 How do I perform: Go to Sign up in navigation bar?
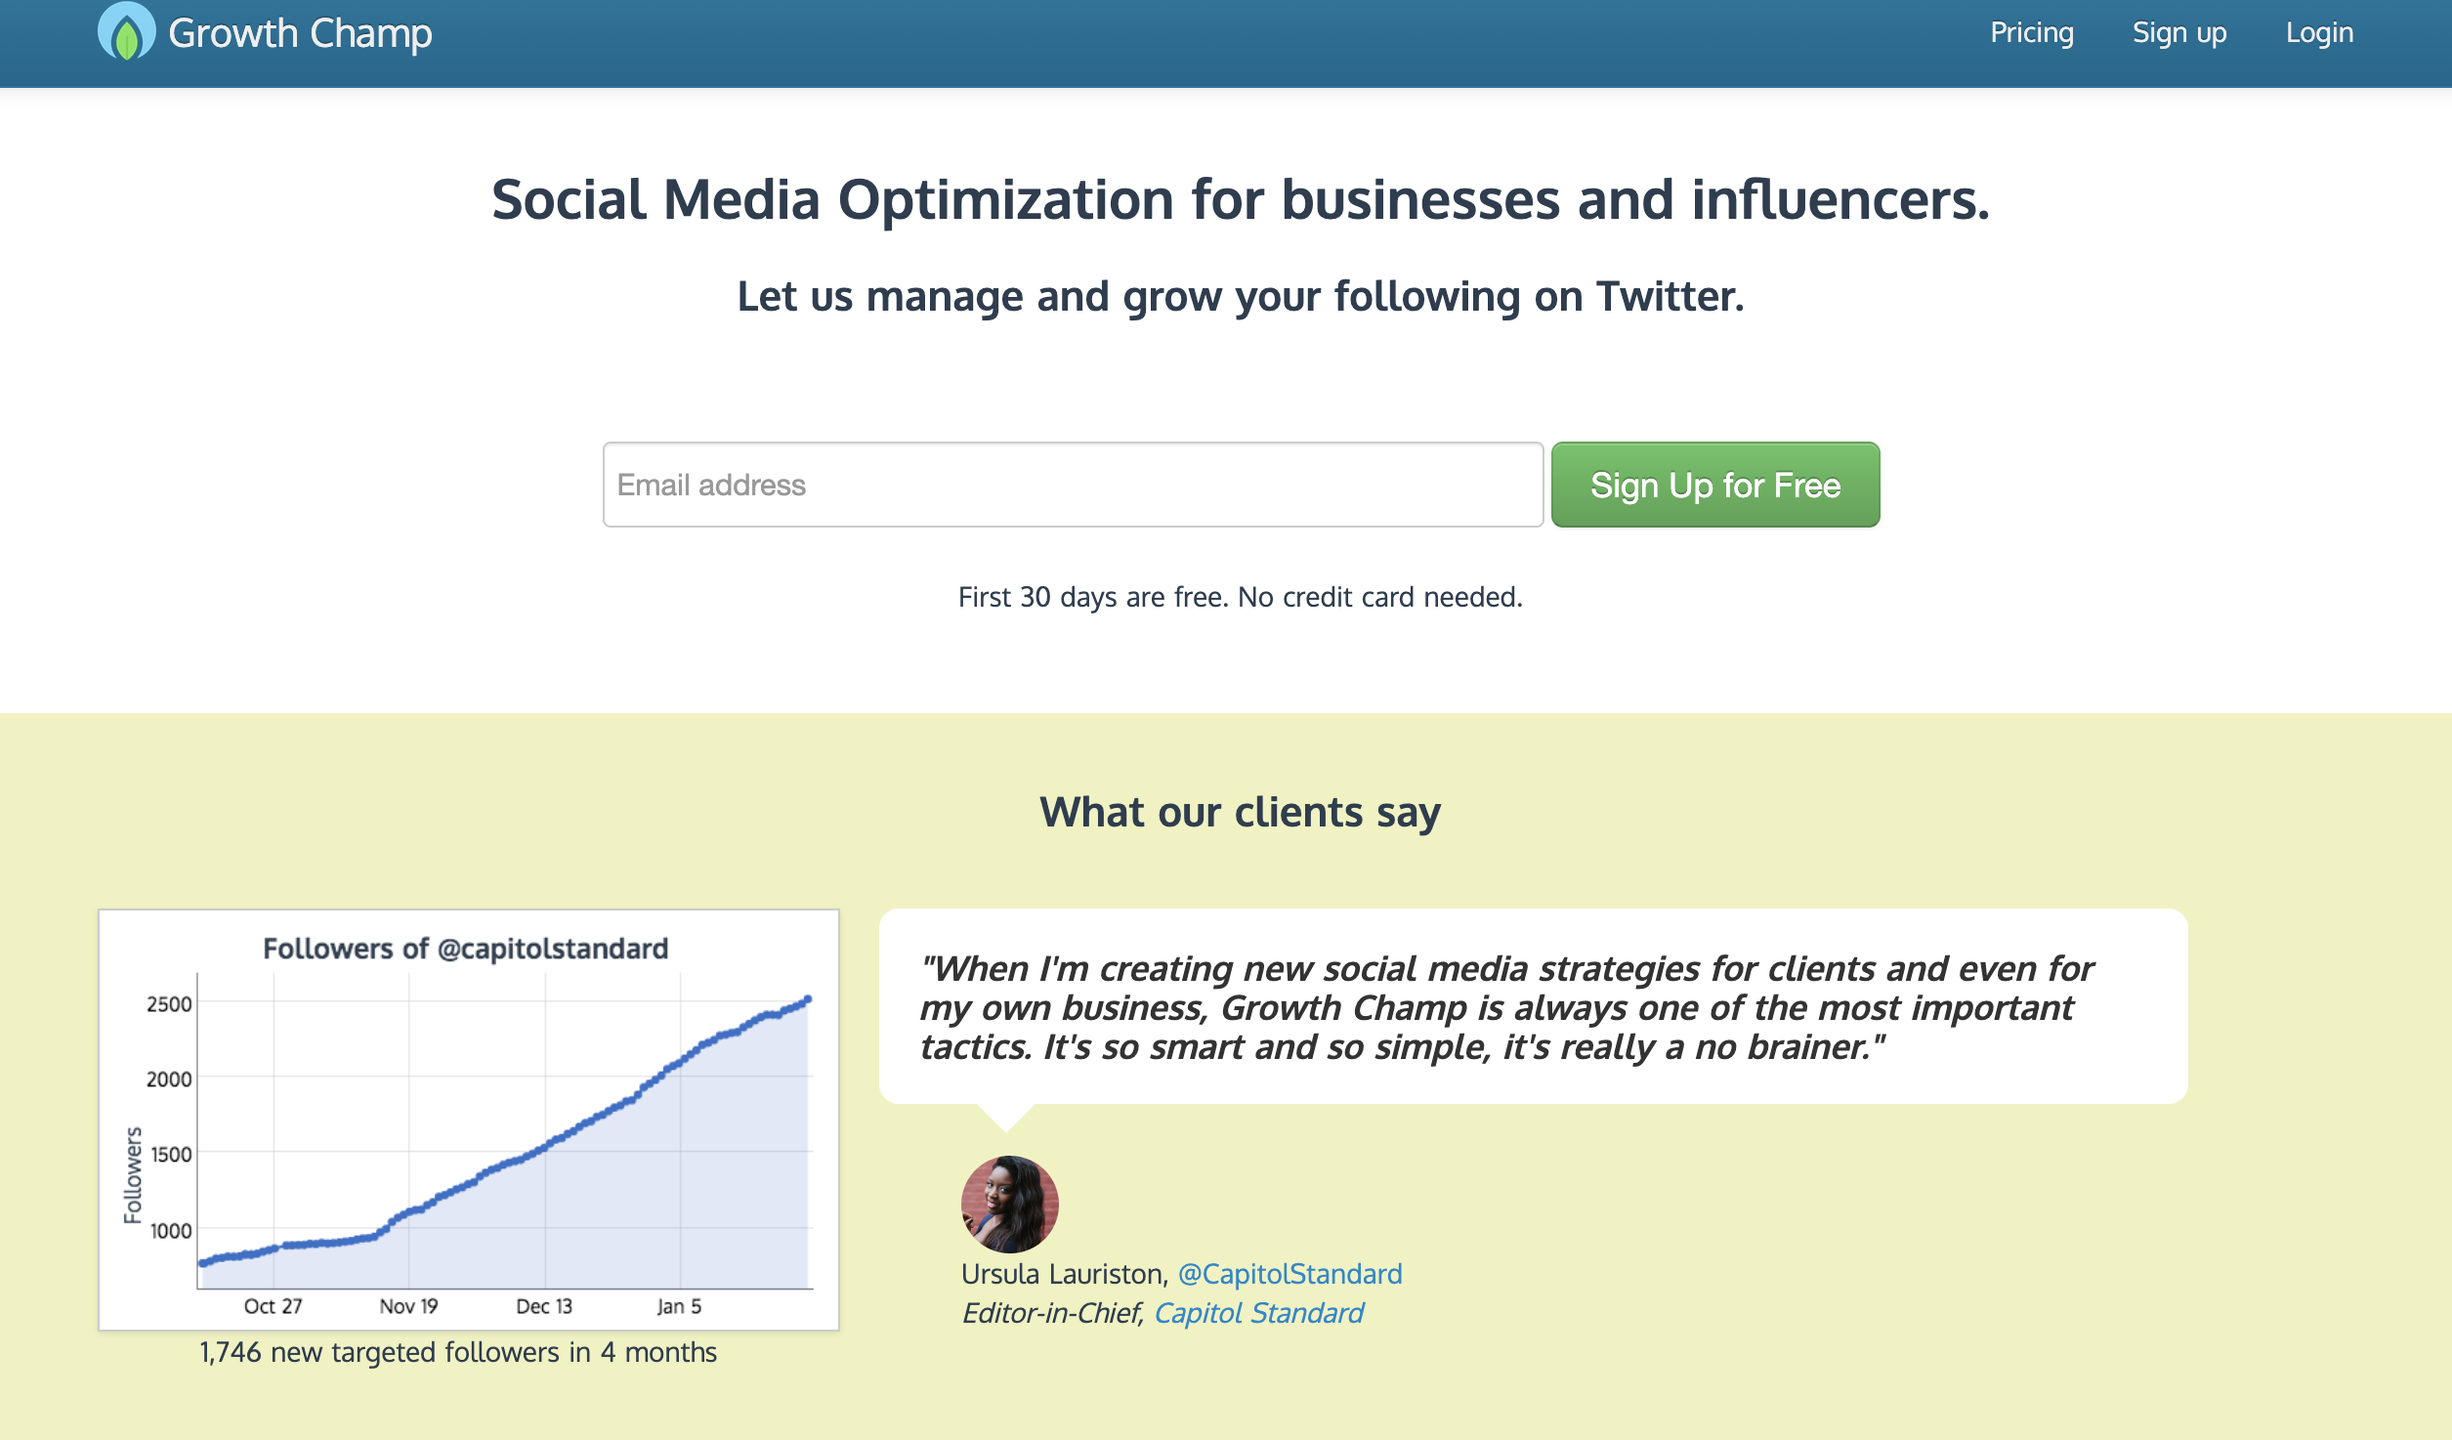[x=2179, y=33]
